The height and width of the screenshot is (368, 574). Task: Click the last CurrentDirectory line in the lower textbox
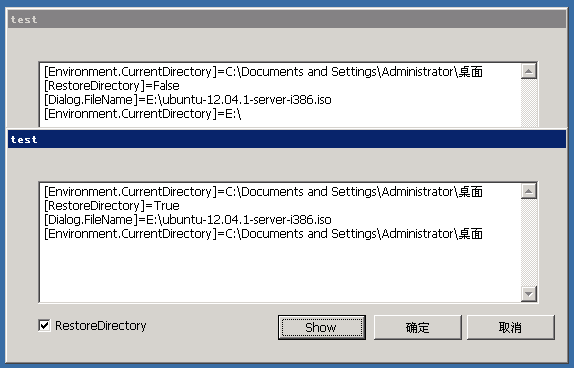(263, 234)
